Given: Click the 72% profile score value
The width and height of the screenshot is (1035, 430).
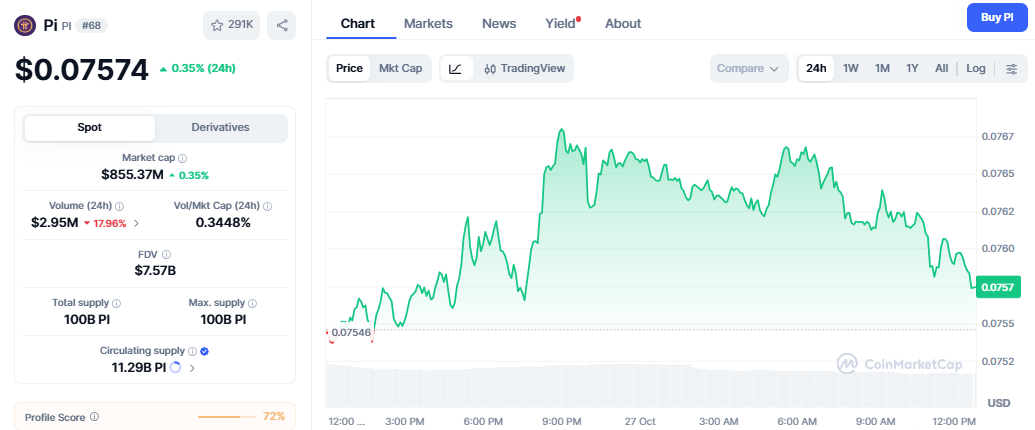Looking at the screenshot, I should pyautogui.click(x=274, y=417).
